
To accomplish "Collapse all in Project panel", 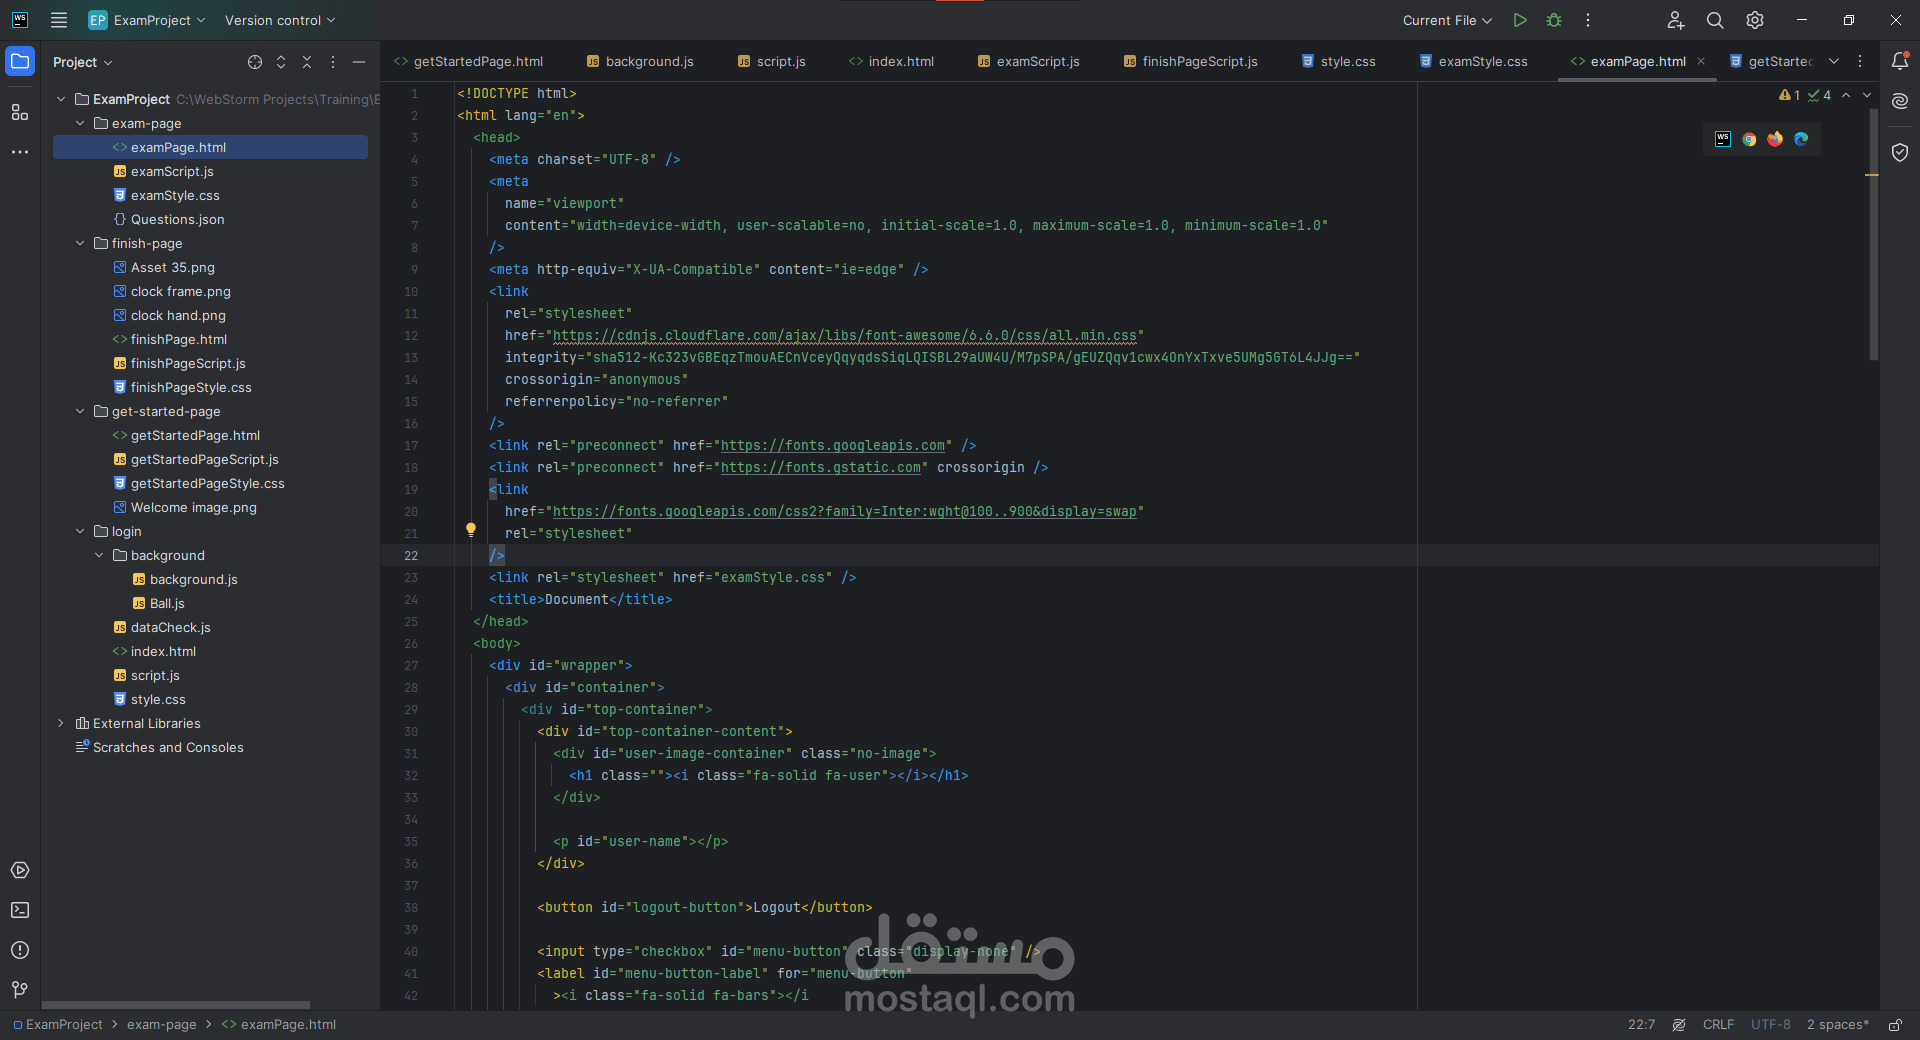I will (x=307, y=62).
